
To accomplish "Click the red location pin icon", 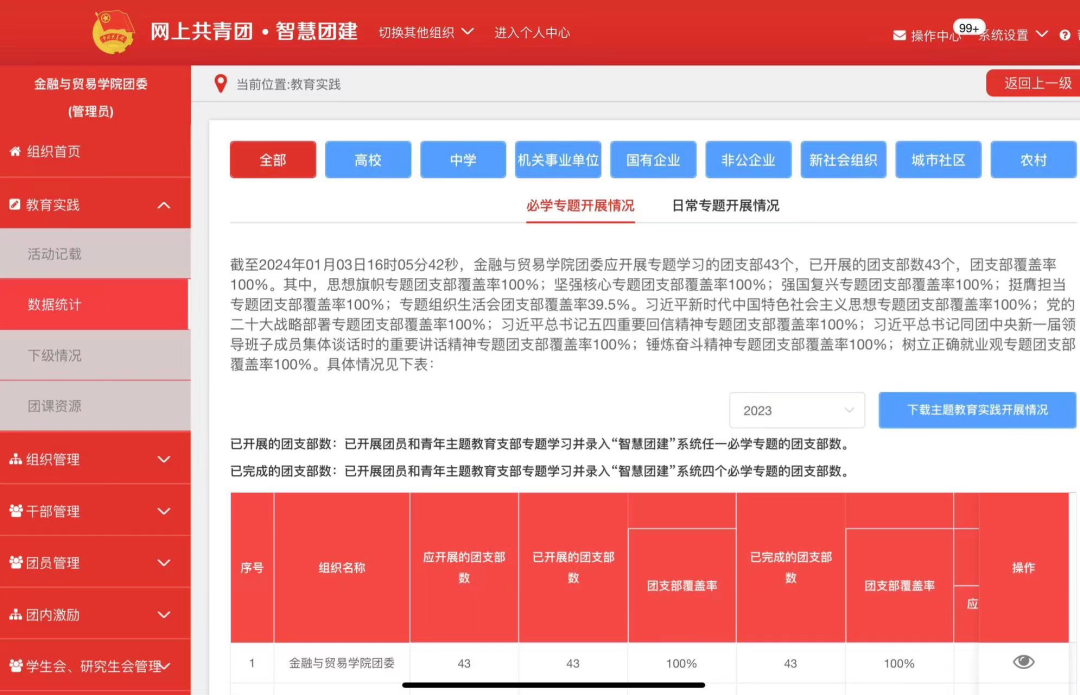I will point(221,84).
